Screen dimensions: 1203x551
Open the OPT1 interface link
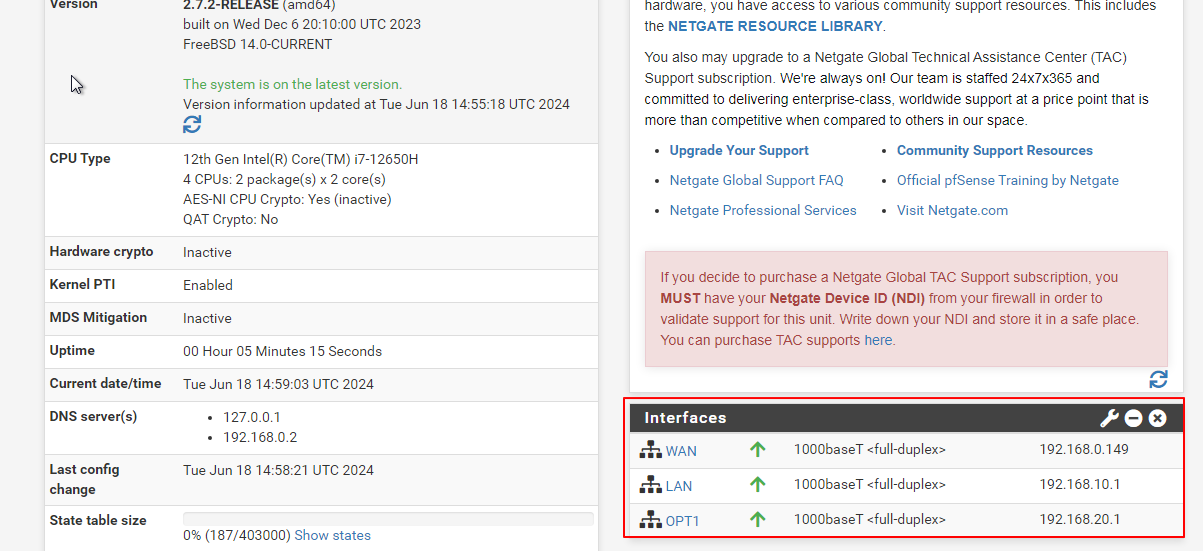click(683, 521)
